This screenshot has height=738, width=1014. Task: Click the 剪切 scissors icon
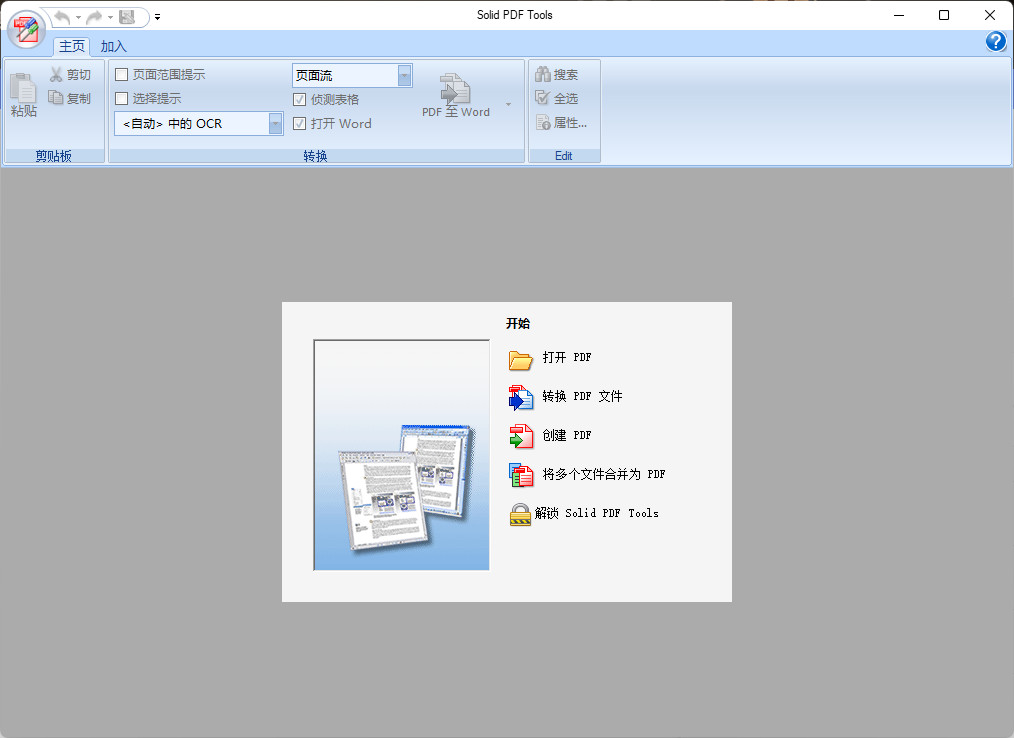pos(56,74)
